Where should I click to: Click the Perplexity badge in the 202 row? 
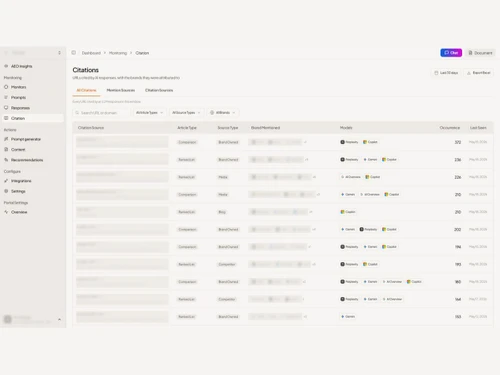click(x=368, y=229)
